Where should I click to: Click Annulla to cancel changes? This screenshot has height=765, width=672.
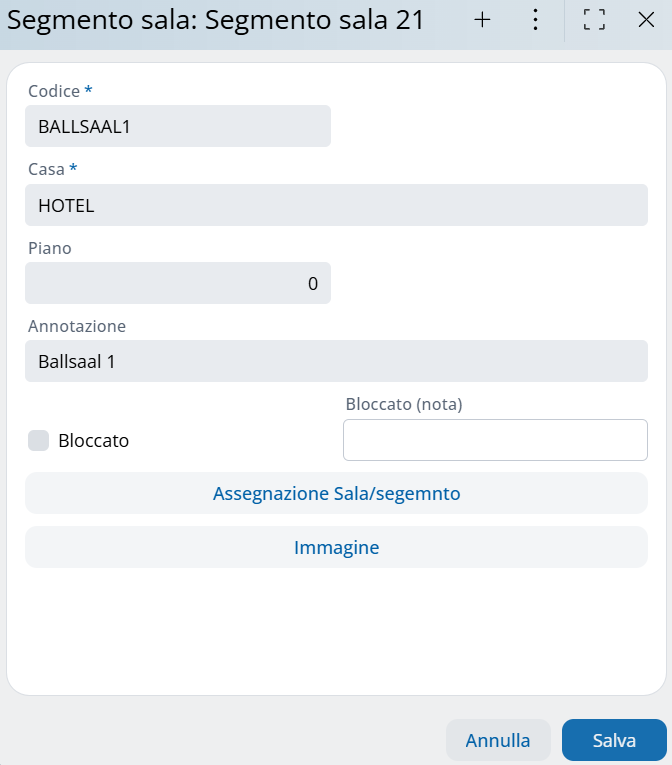click(498, 741)
